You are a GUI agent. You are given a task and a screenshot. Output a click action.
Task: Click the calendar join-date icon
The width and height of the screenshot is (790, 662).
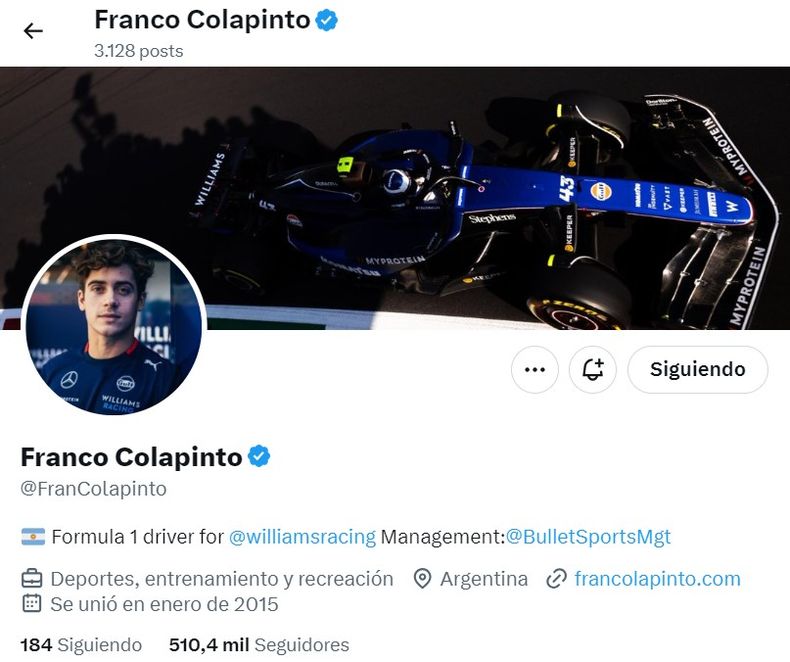pos(32,604)
